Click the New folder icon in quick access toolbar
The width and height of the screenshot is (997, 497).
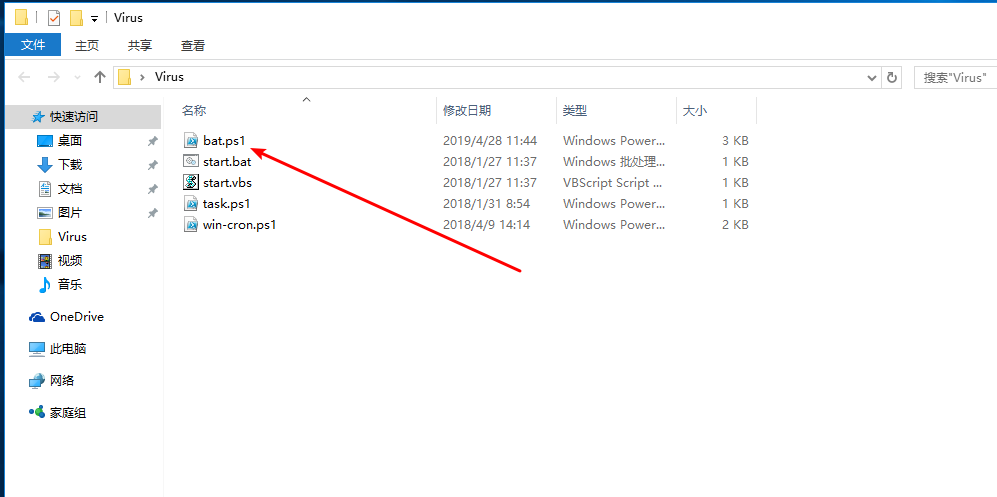pyautogui.click(x=76, y=18)
